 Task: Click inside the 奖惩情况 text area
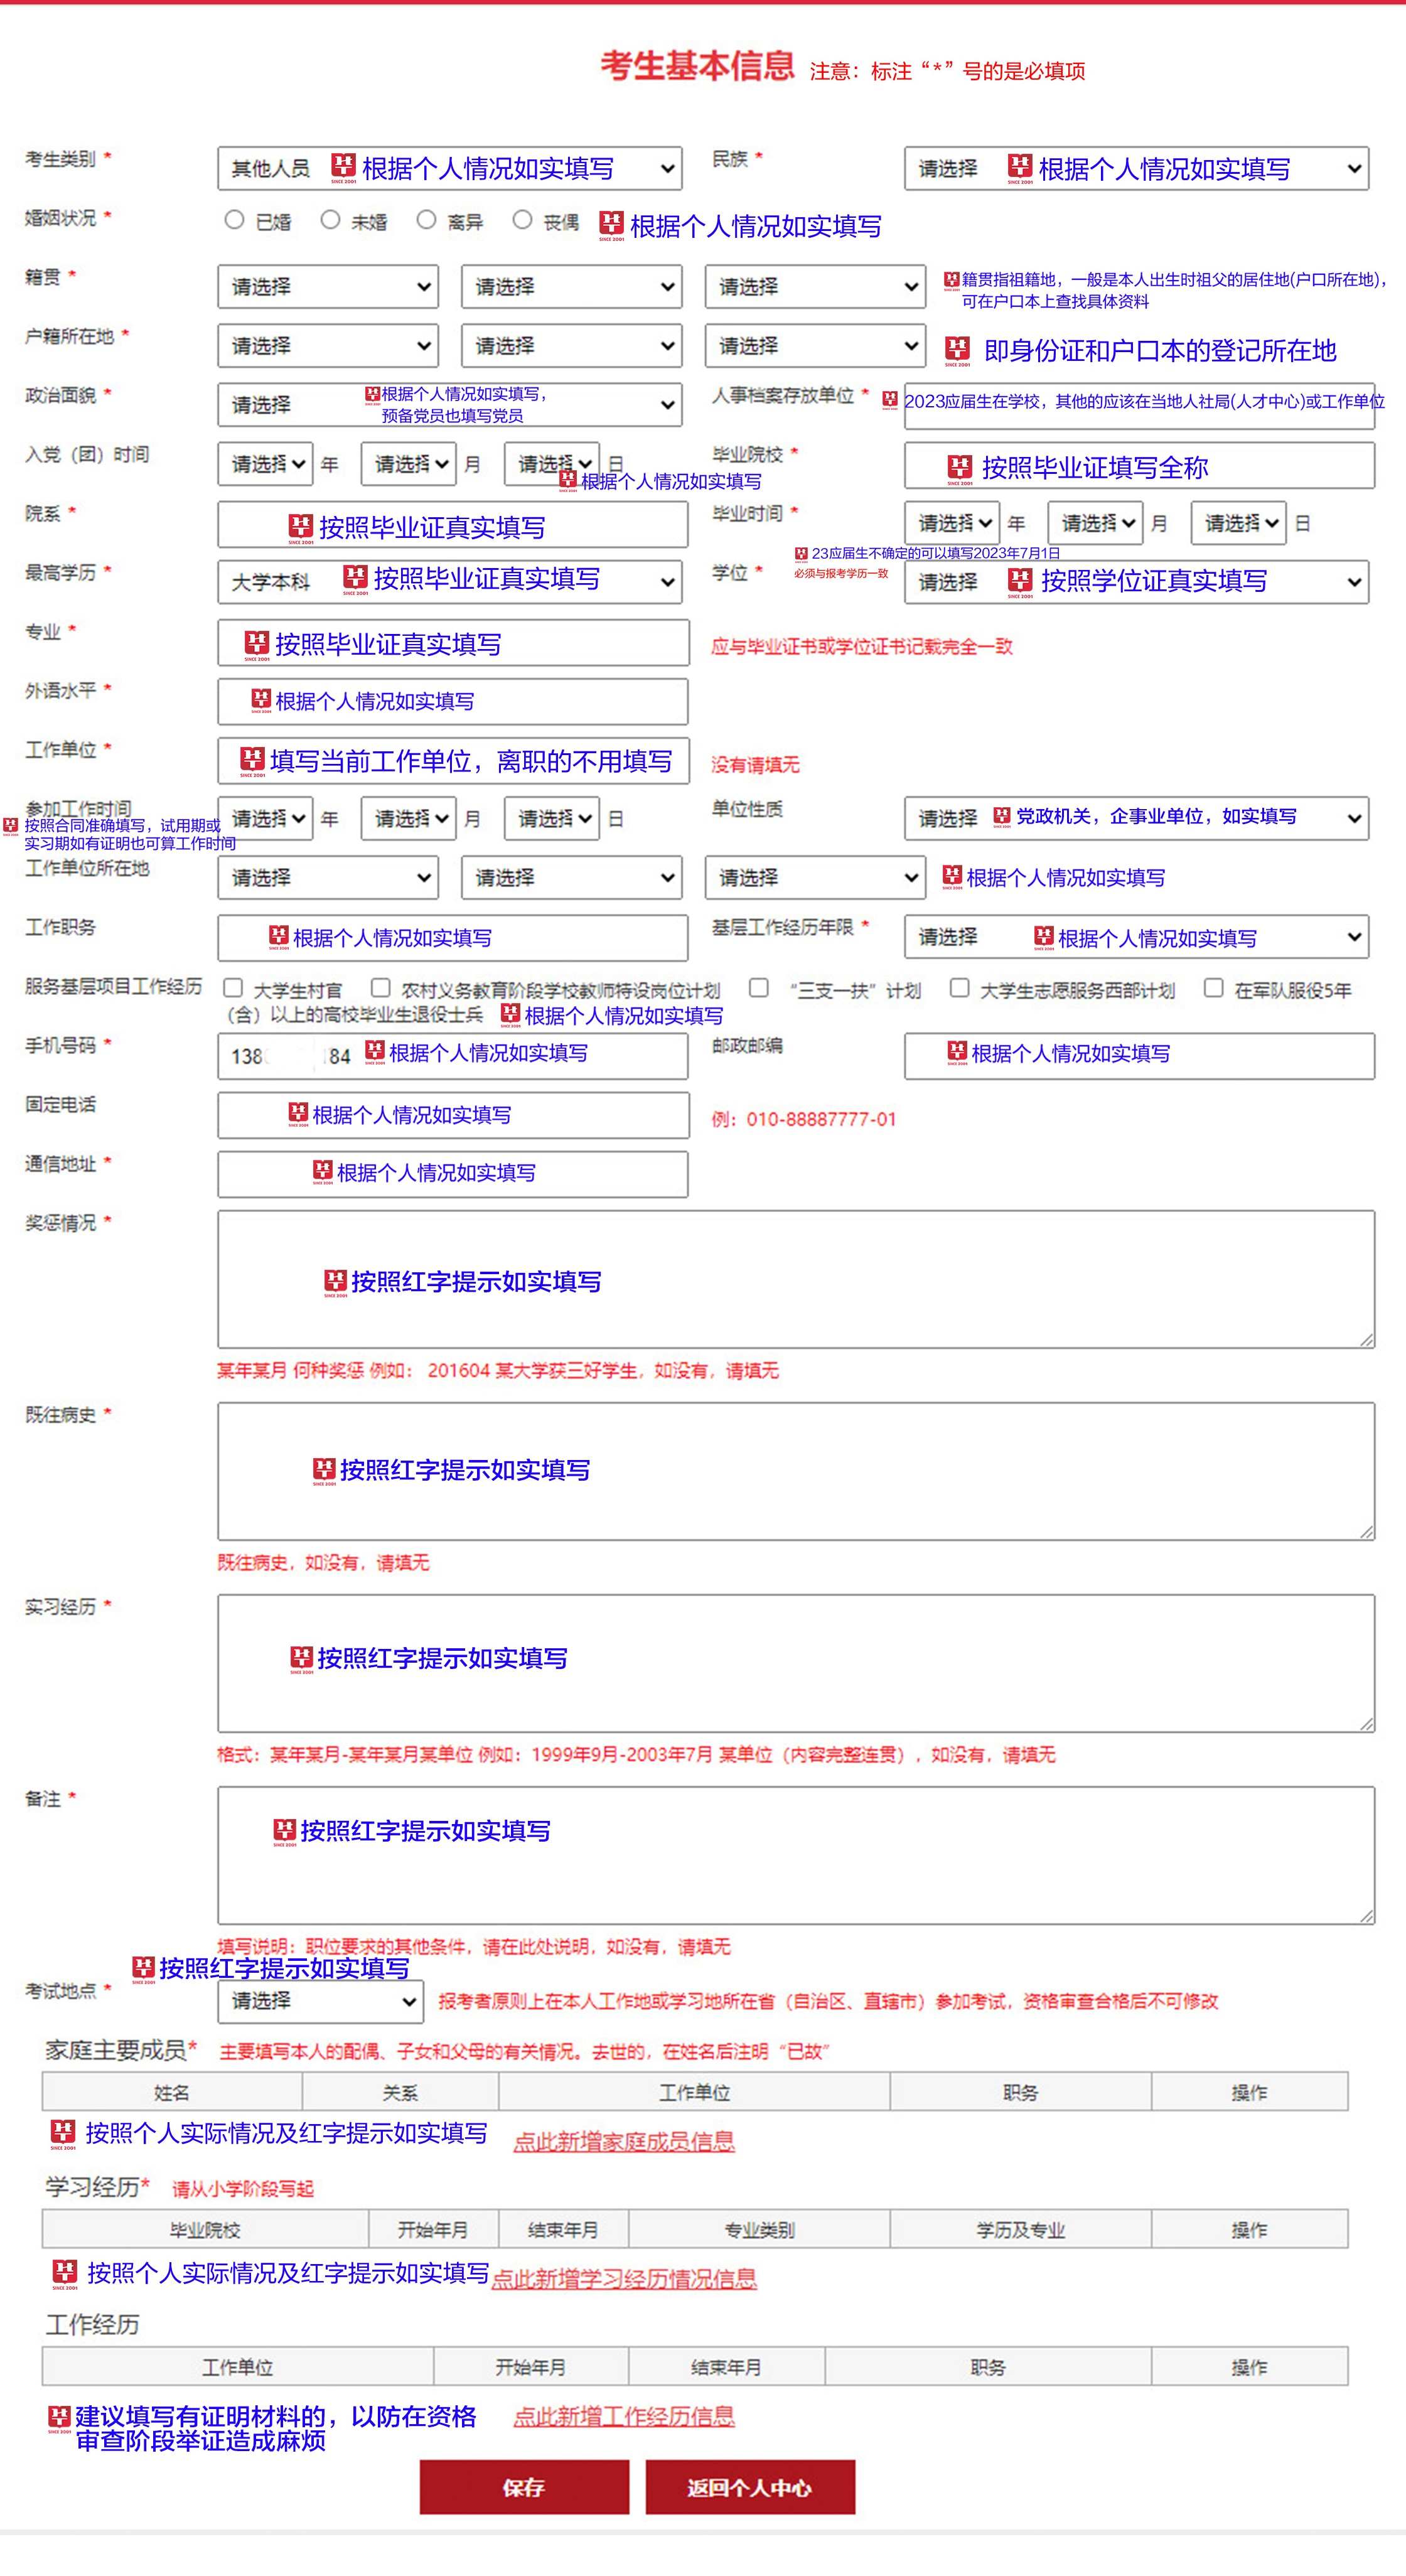[796, 1279]
